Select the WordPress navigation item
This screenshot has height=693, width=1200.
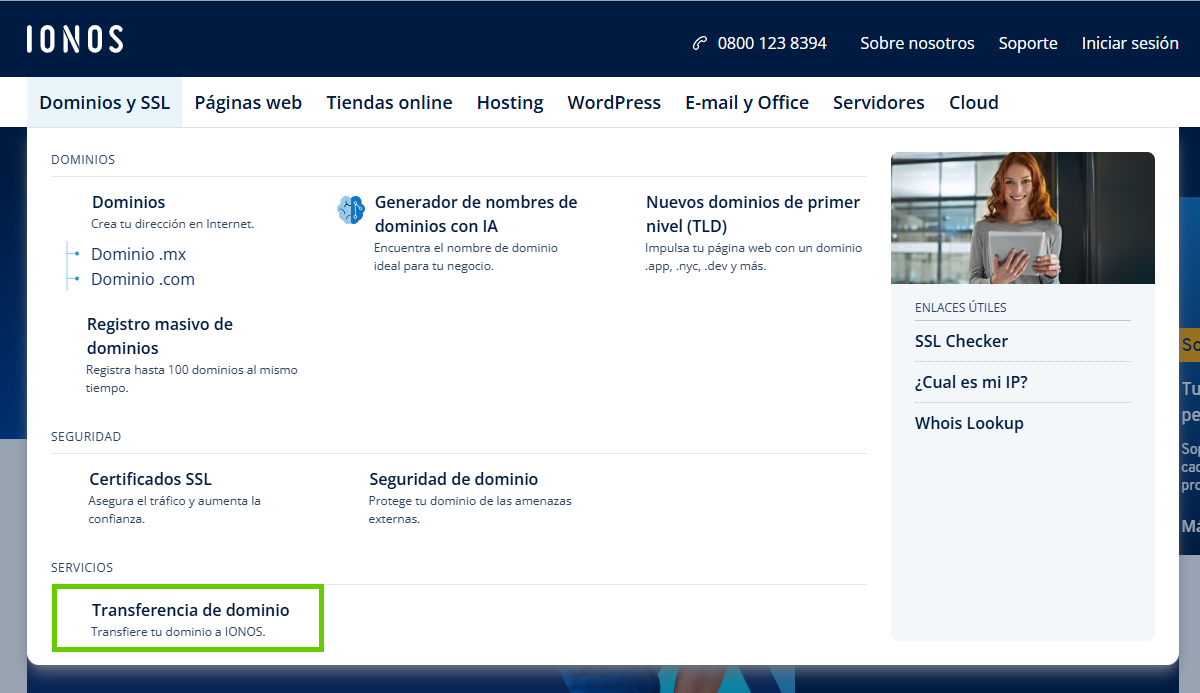coord(613,101)
